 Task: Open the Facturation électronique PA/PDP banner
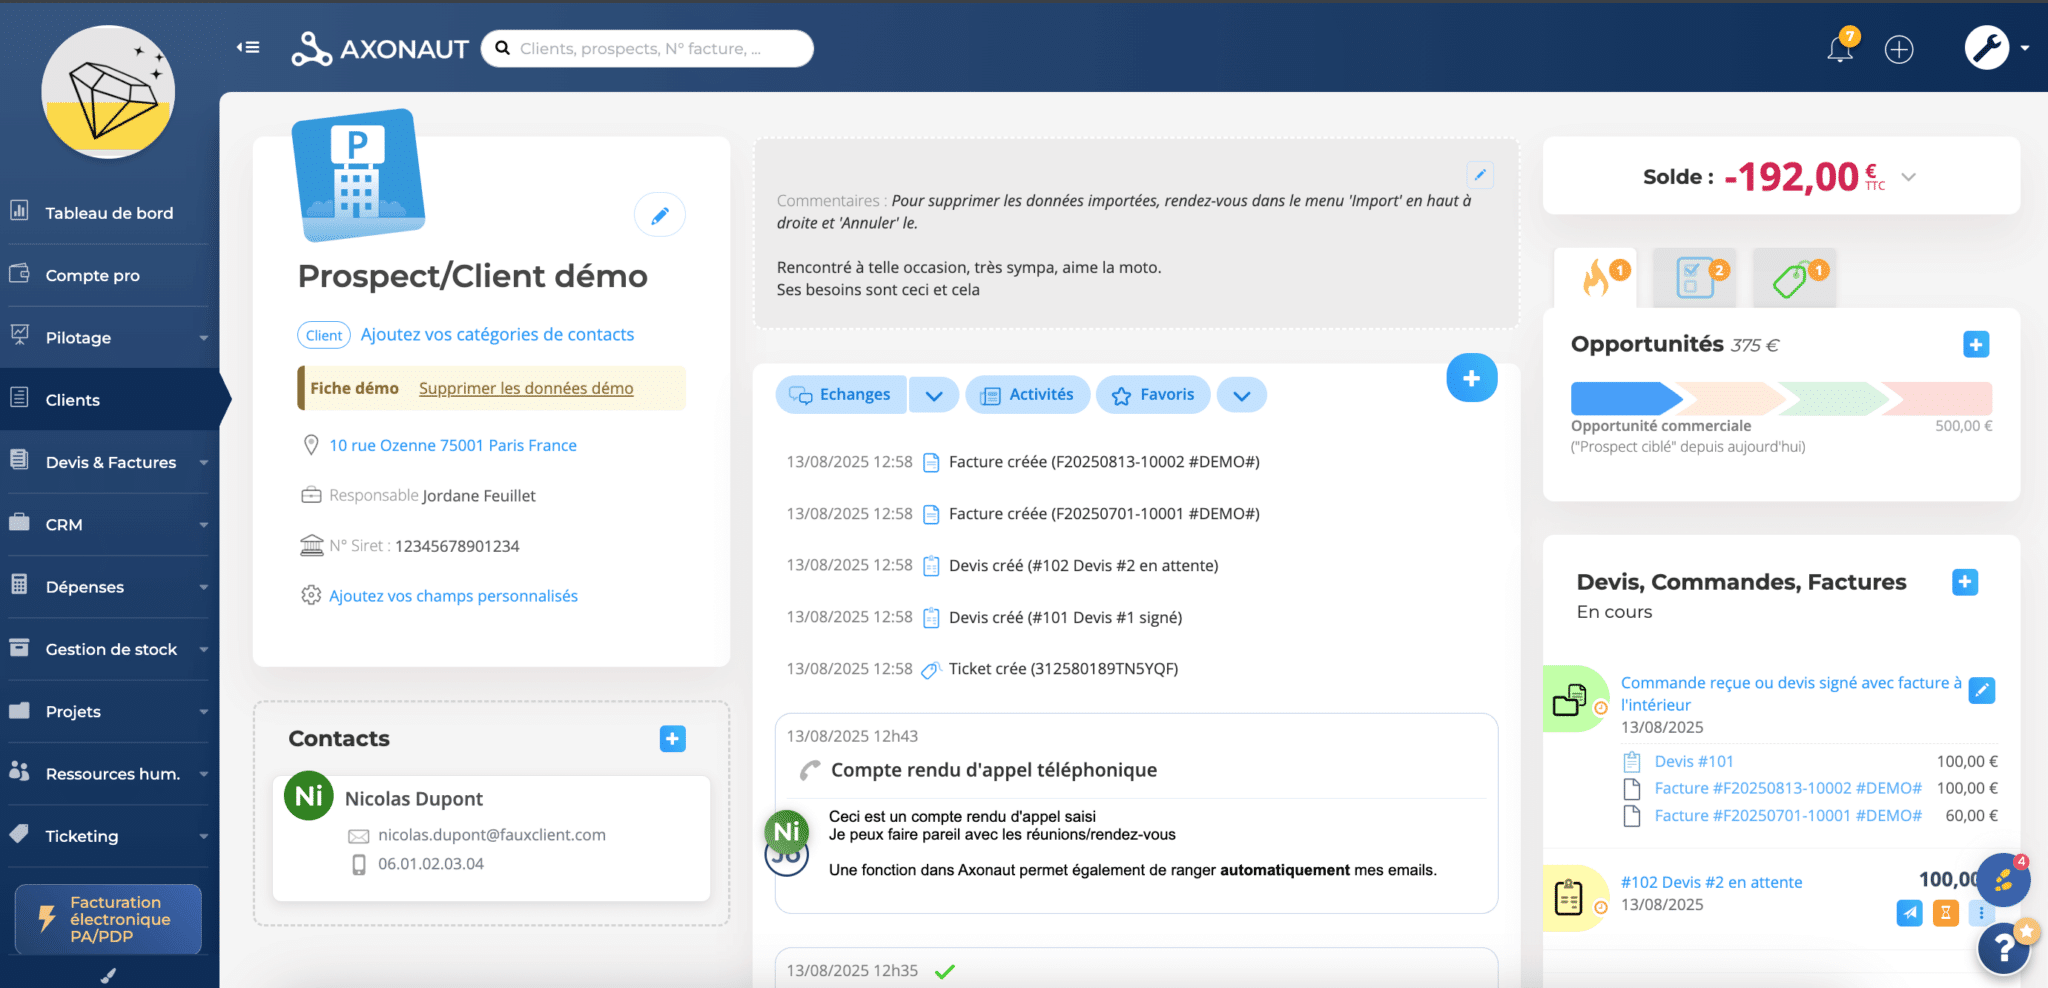click(108, 919)
